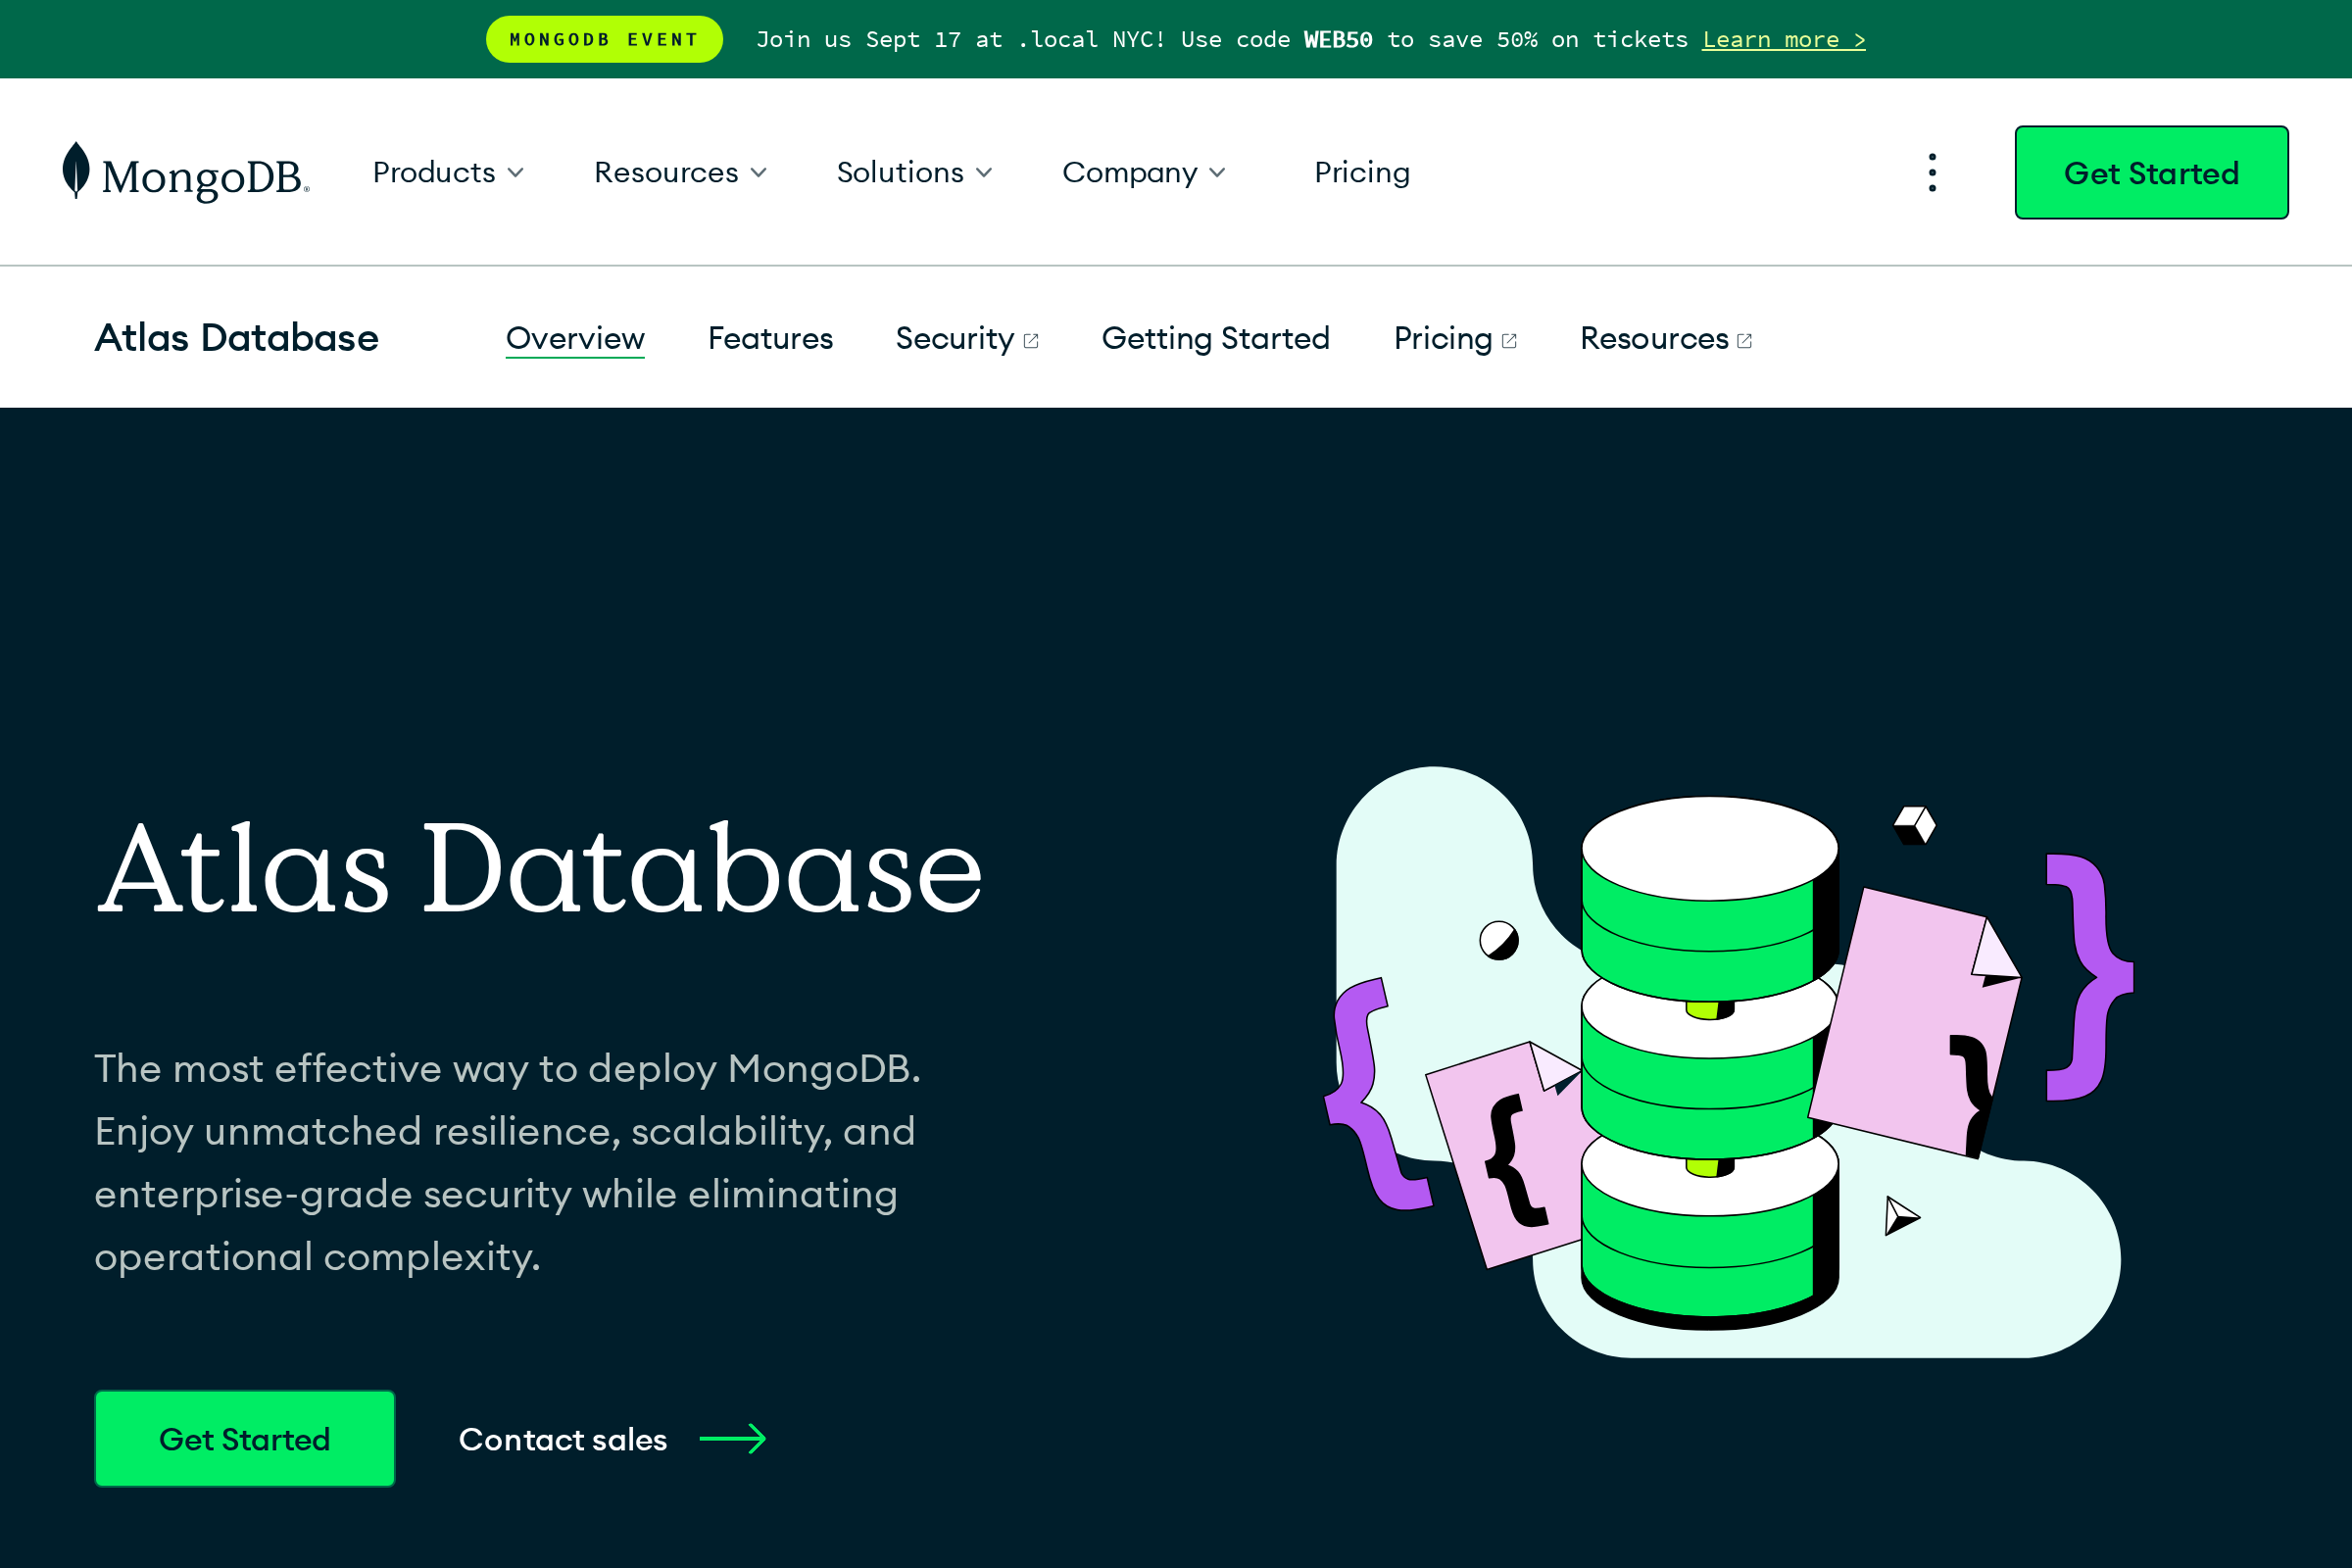Open the Getting Started section
The image size is (2352, 1568).
tap(1215, 338)
